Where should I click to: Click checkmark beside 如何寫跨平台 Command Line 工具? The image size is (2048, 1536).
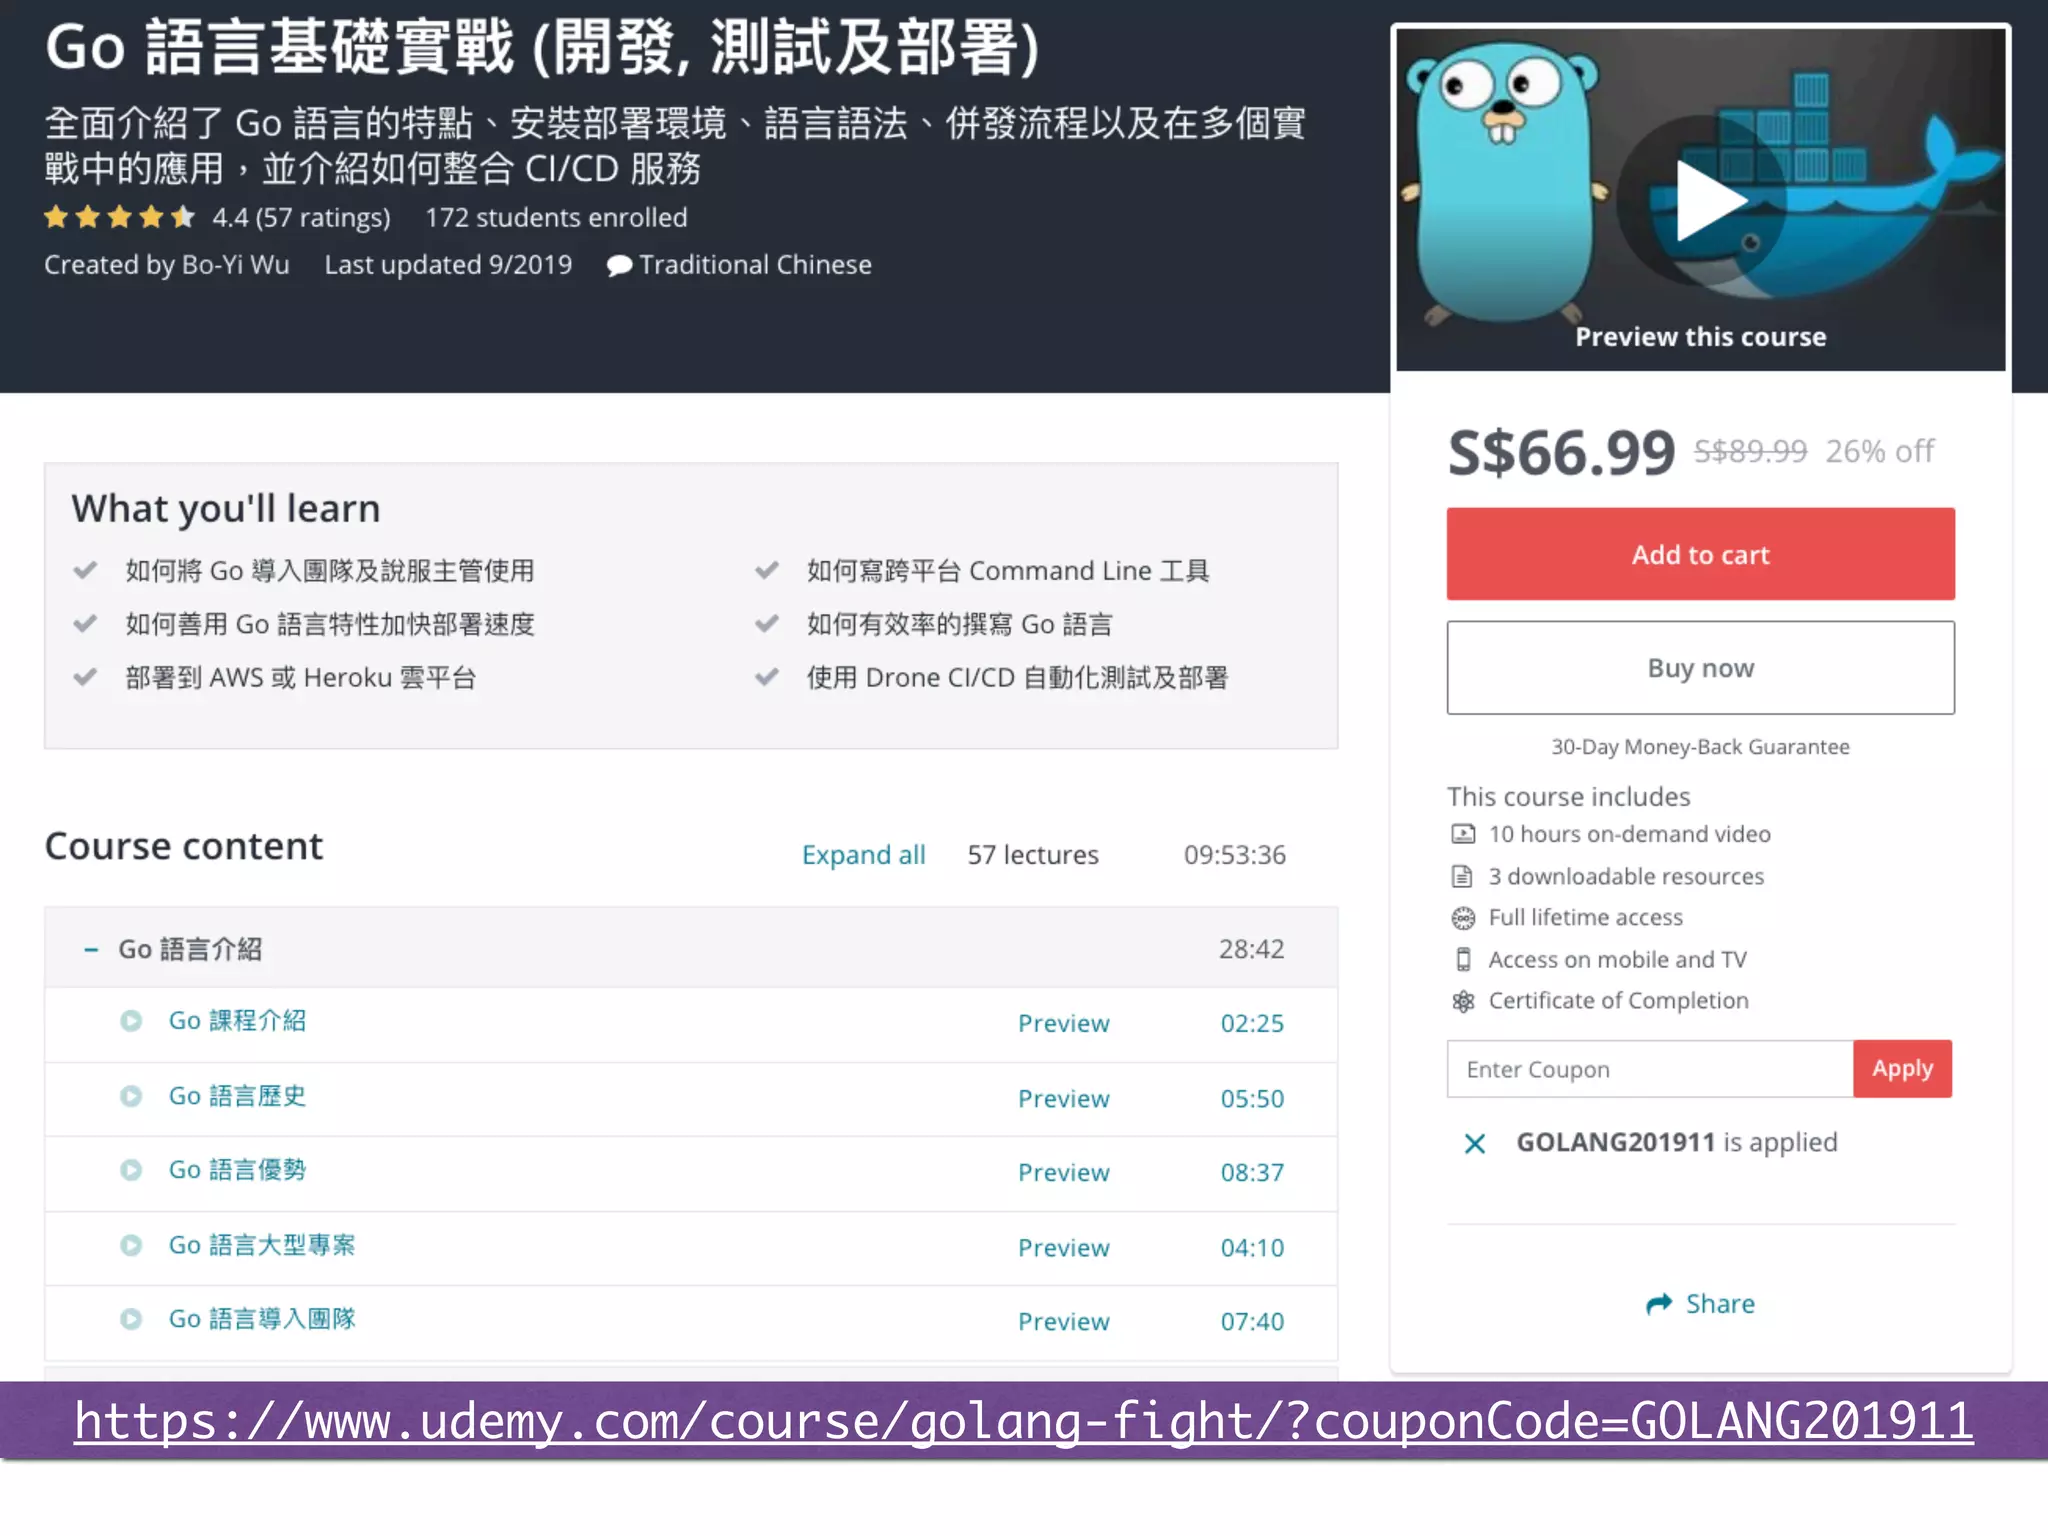coord(767,570)
